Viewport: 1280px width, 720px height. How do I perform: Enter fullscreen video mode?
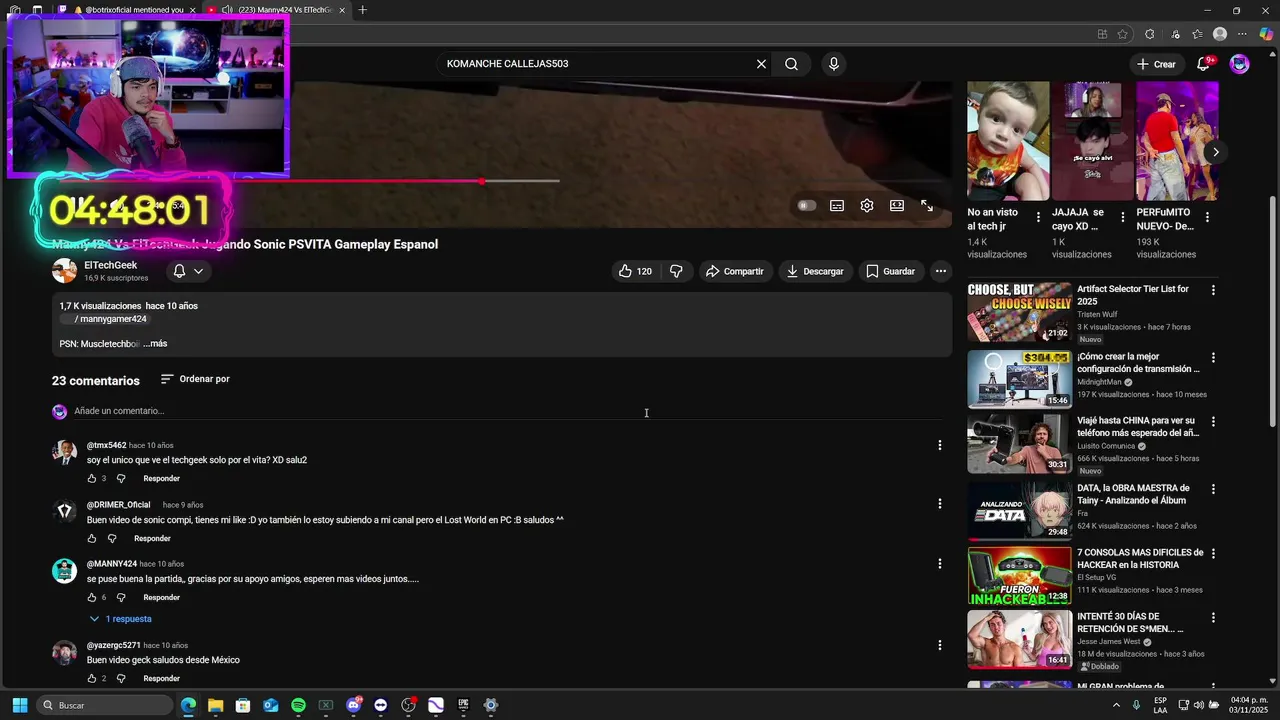[x=927, y=205]
